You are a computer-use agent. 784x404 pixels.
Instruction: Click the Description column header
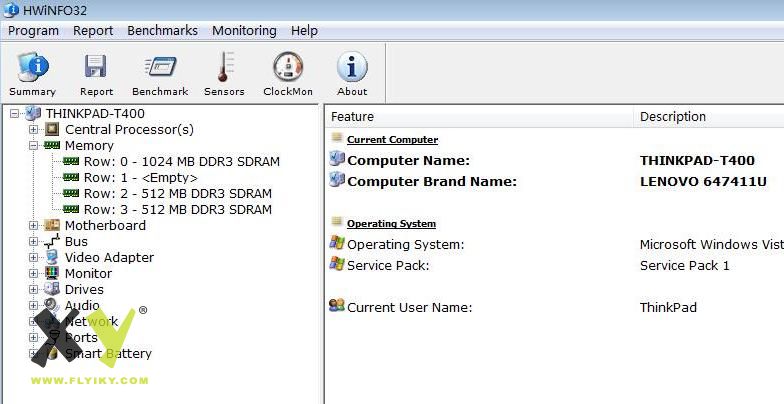click(x=709, y=116)
